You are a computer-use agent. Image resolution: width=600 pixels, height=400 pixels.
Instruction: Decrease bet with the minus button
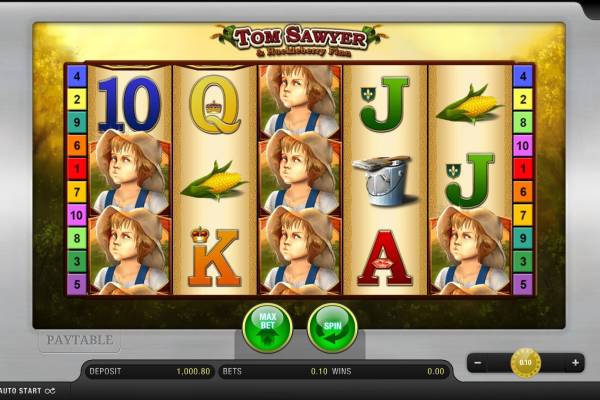[478, 362]
